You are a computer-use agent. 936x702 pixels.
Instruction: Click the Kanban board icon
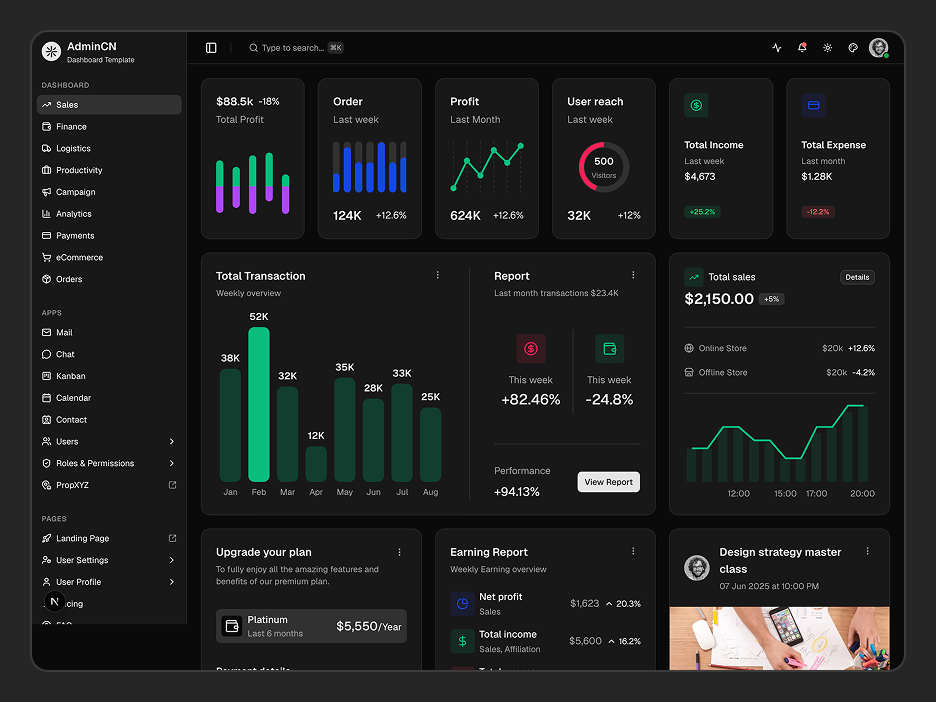[x=47, y=376]
